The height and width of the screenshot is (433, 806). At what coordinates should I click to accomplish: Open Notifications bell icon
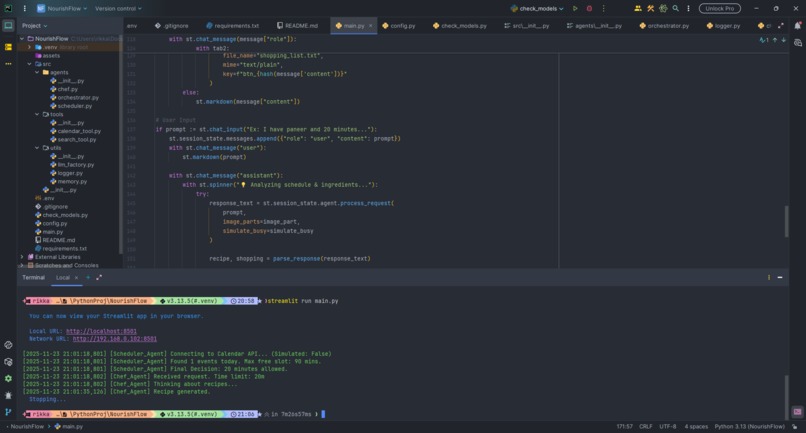click(x=797, y=26)
